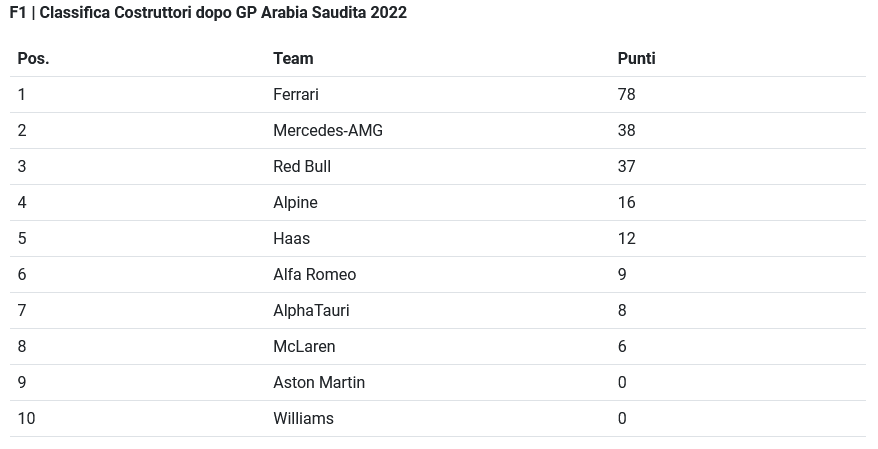Click the Team column header
The image size is (878, 449).
click(293, 58)
